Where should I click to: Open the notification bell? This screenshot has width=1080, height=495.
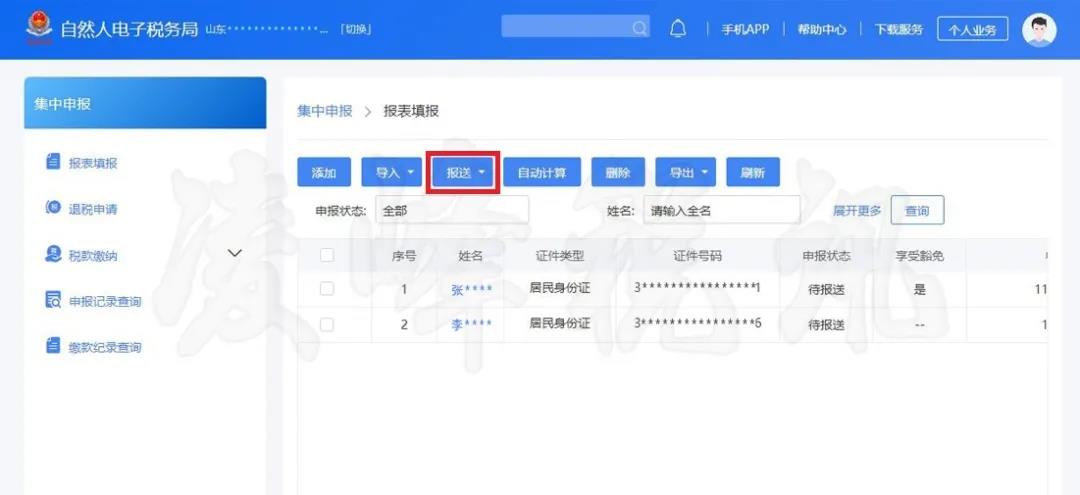click(x=678, y=28)
